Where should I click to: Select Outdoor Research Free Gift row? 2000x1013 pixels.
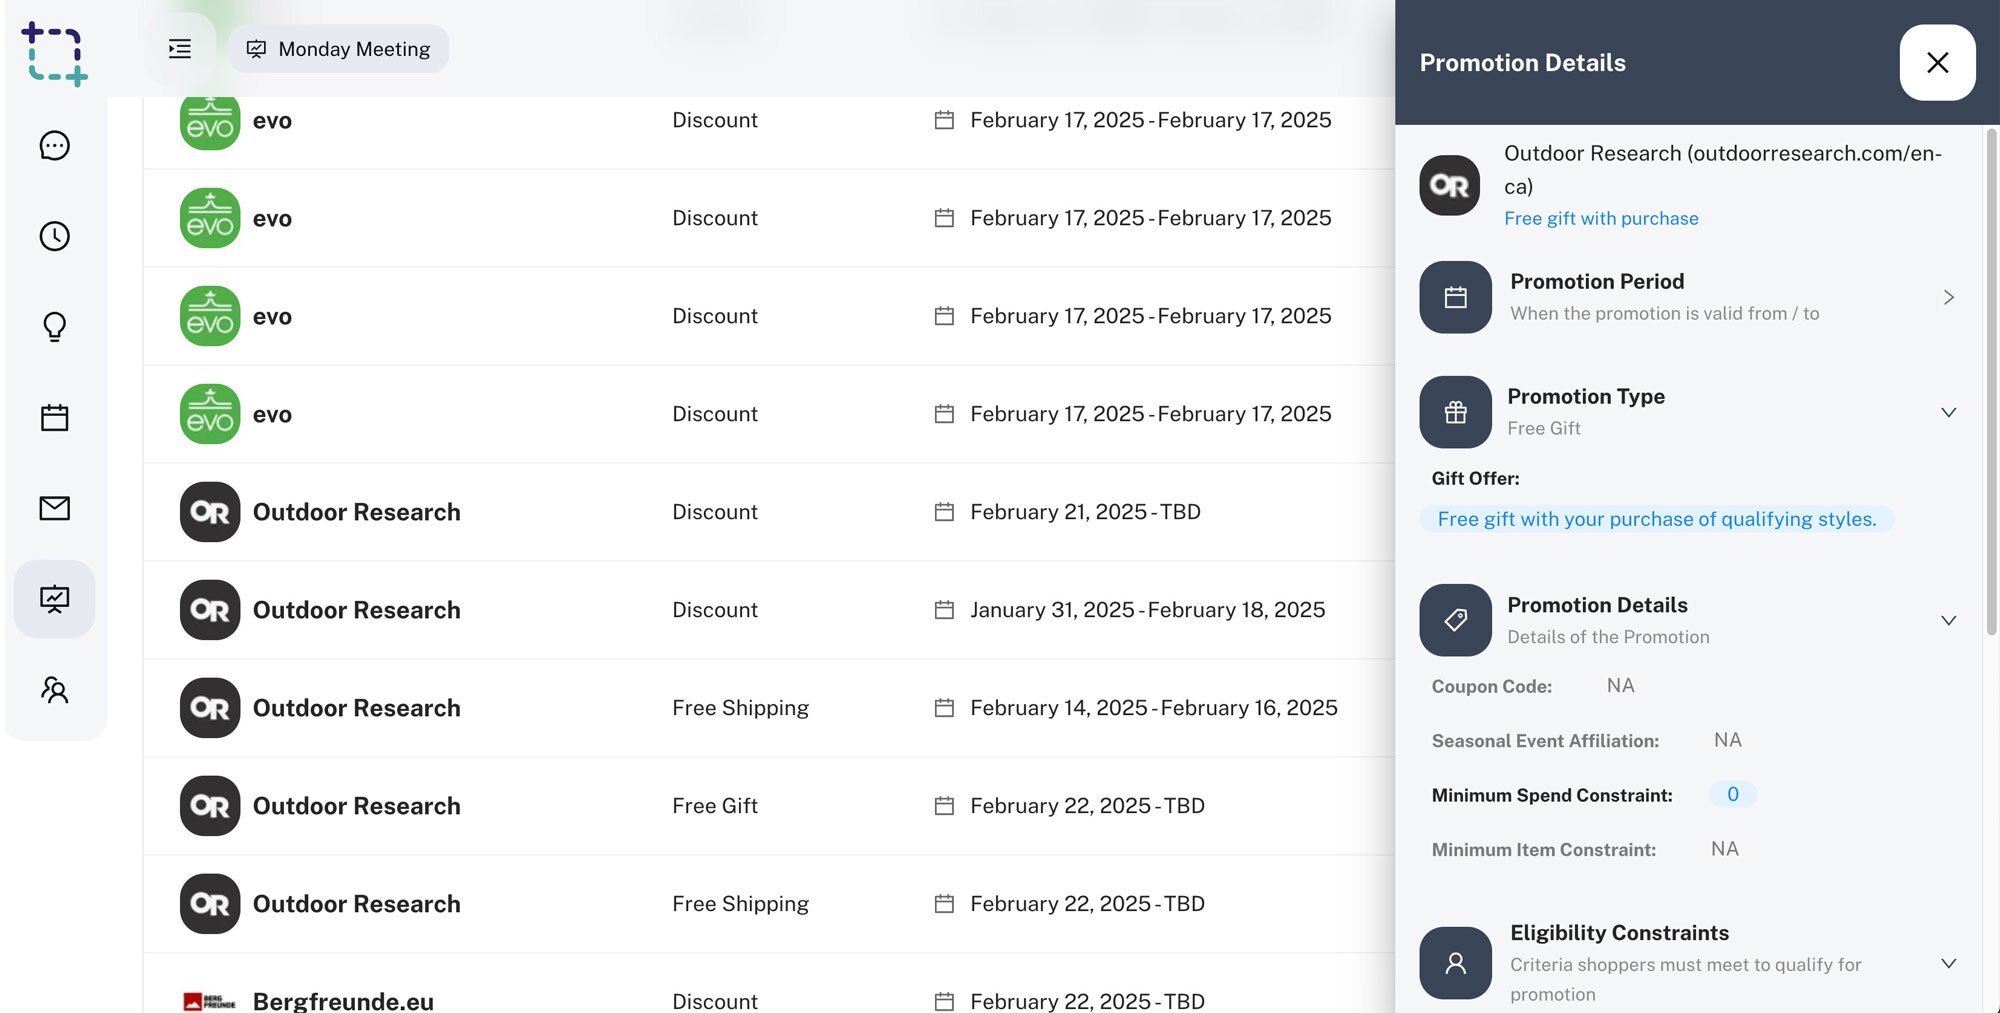click(770, 806)
